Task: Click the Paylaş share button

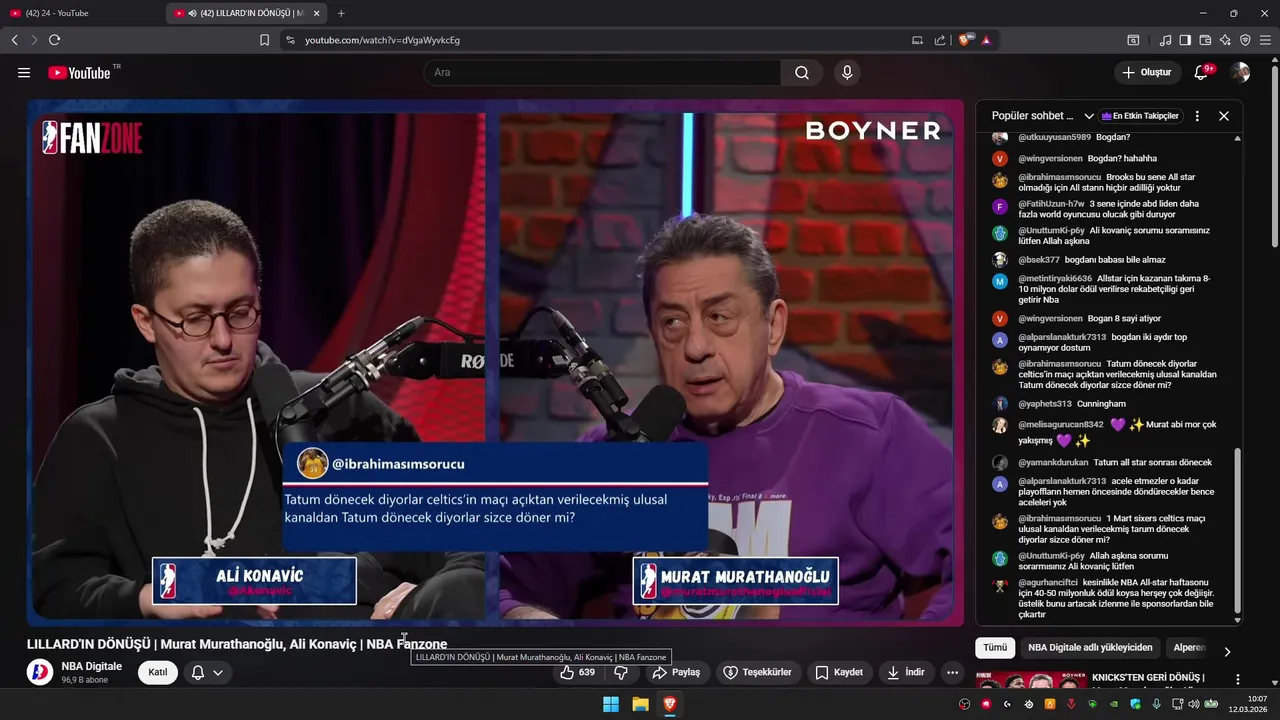Action: 676,672
